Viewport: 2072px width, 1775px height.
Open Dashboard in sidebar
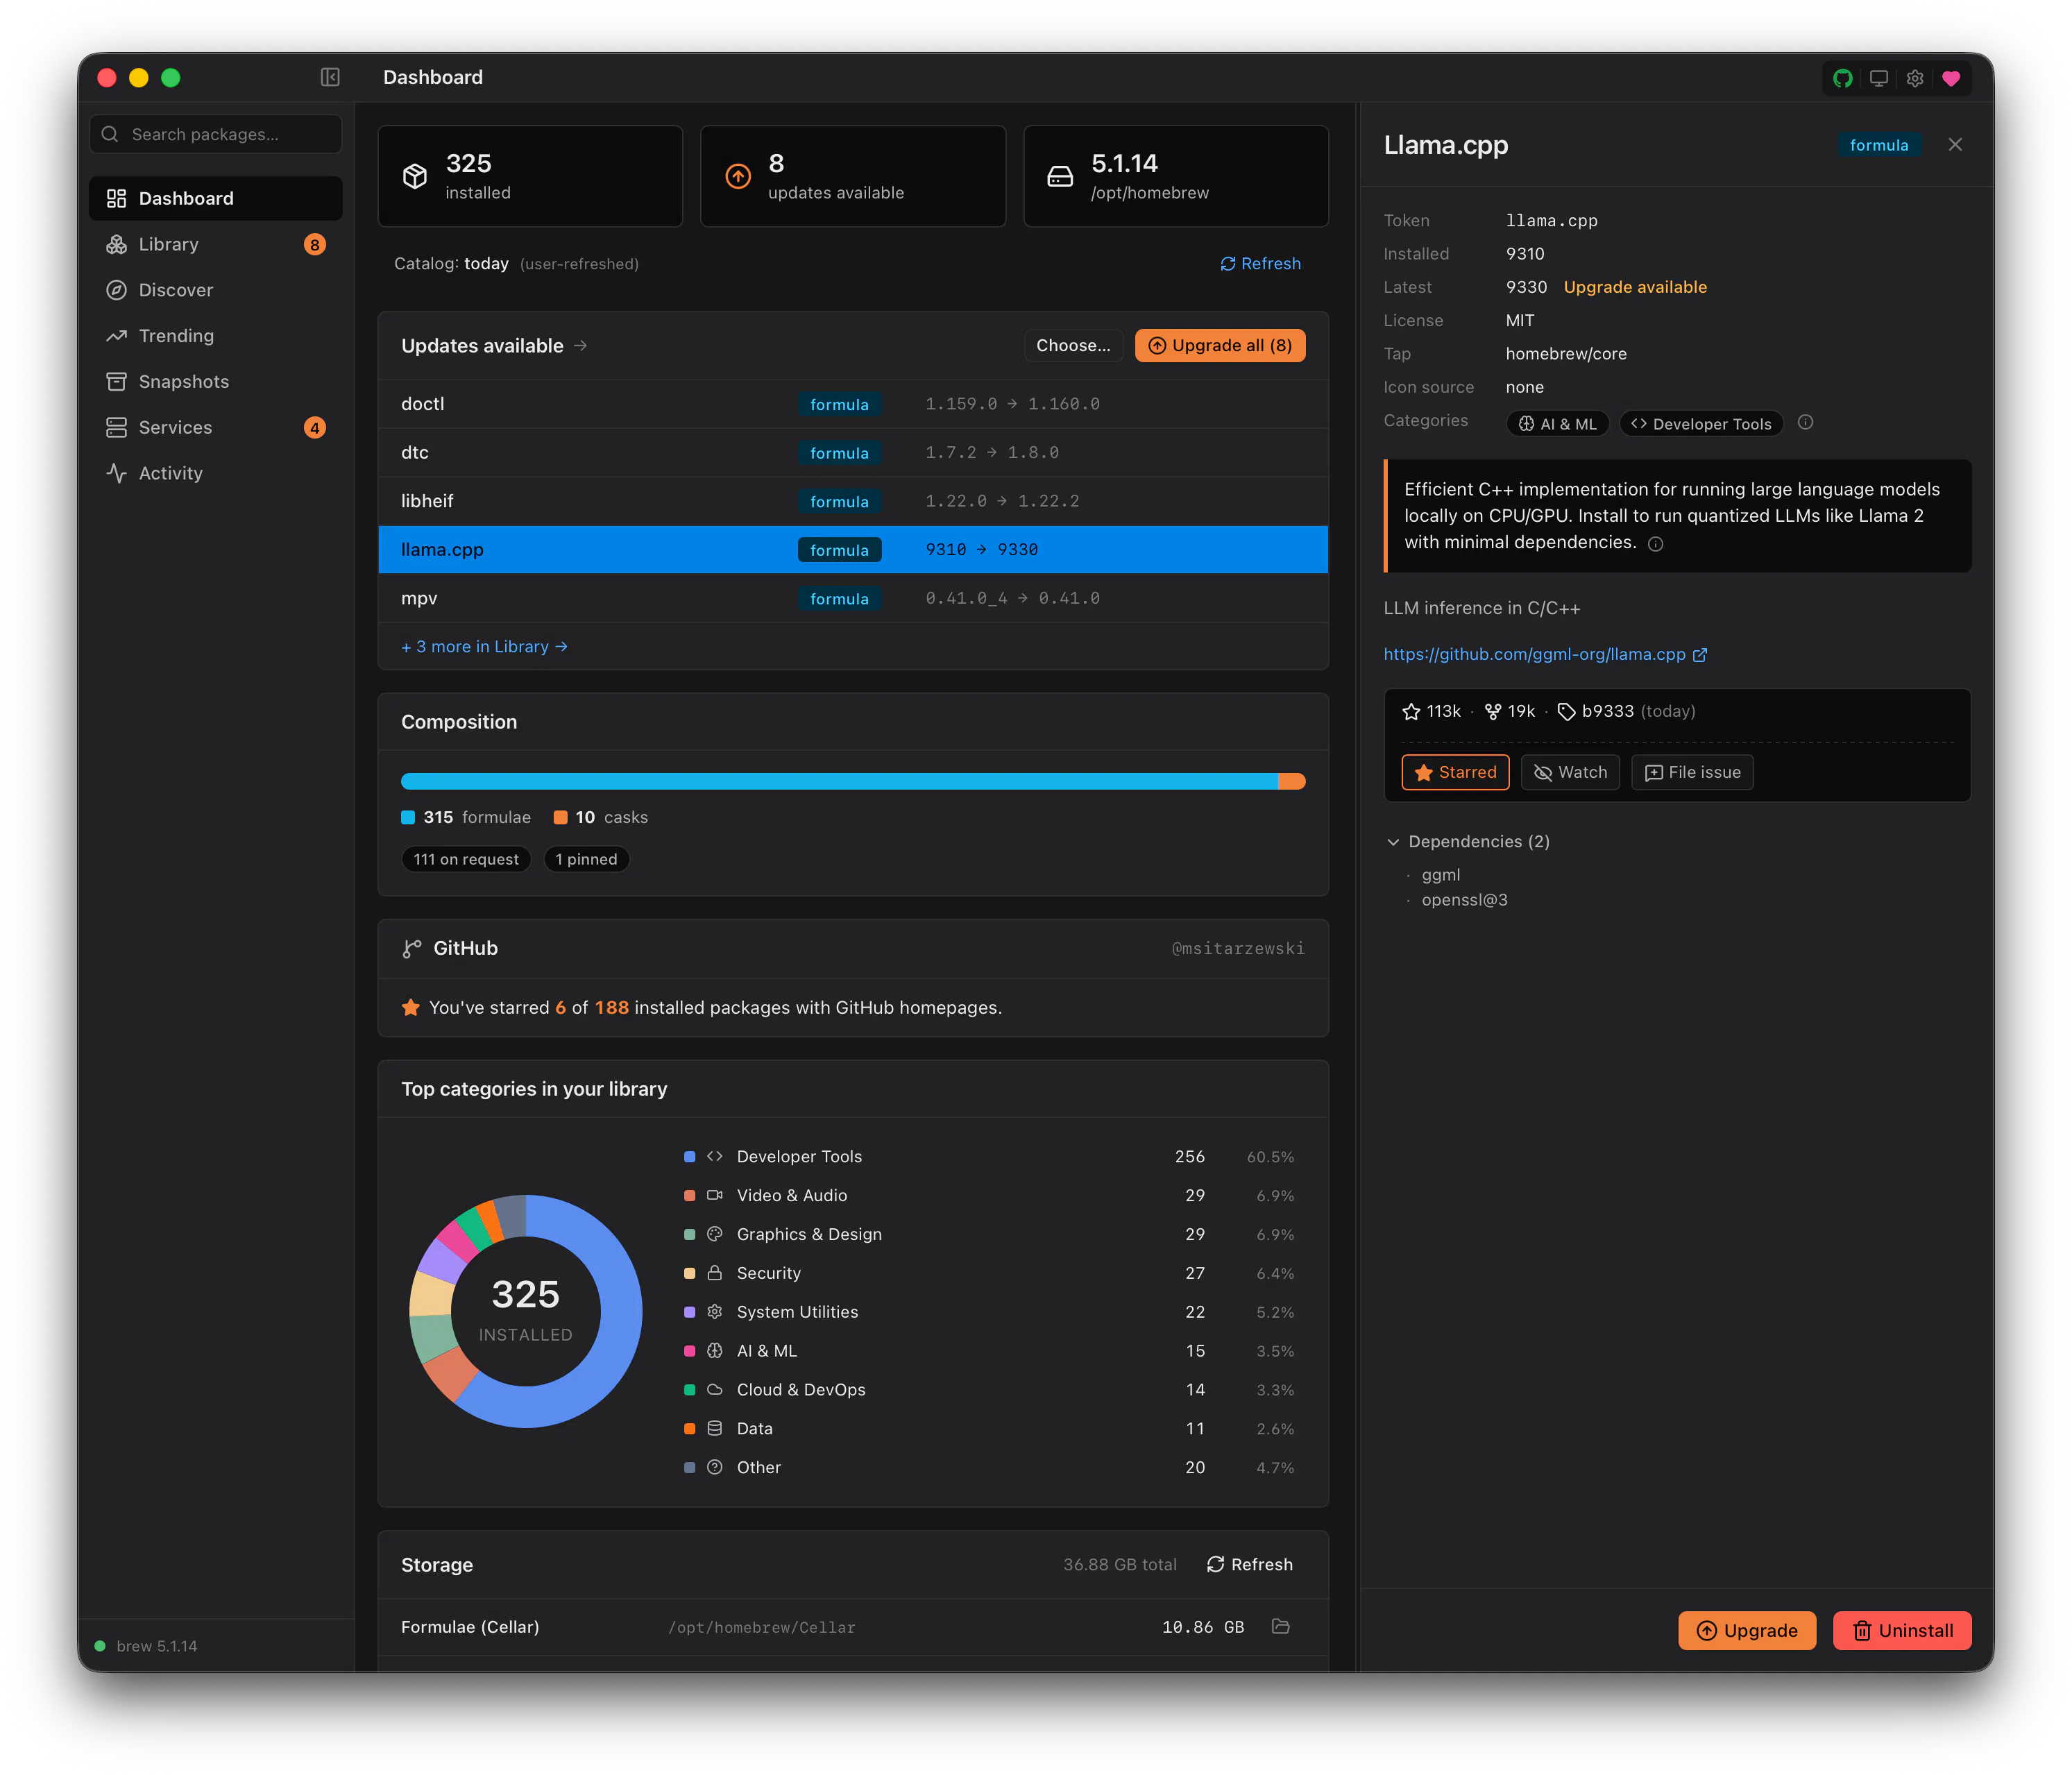tap(216, 198)
